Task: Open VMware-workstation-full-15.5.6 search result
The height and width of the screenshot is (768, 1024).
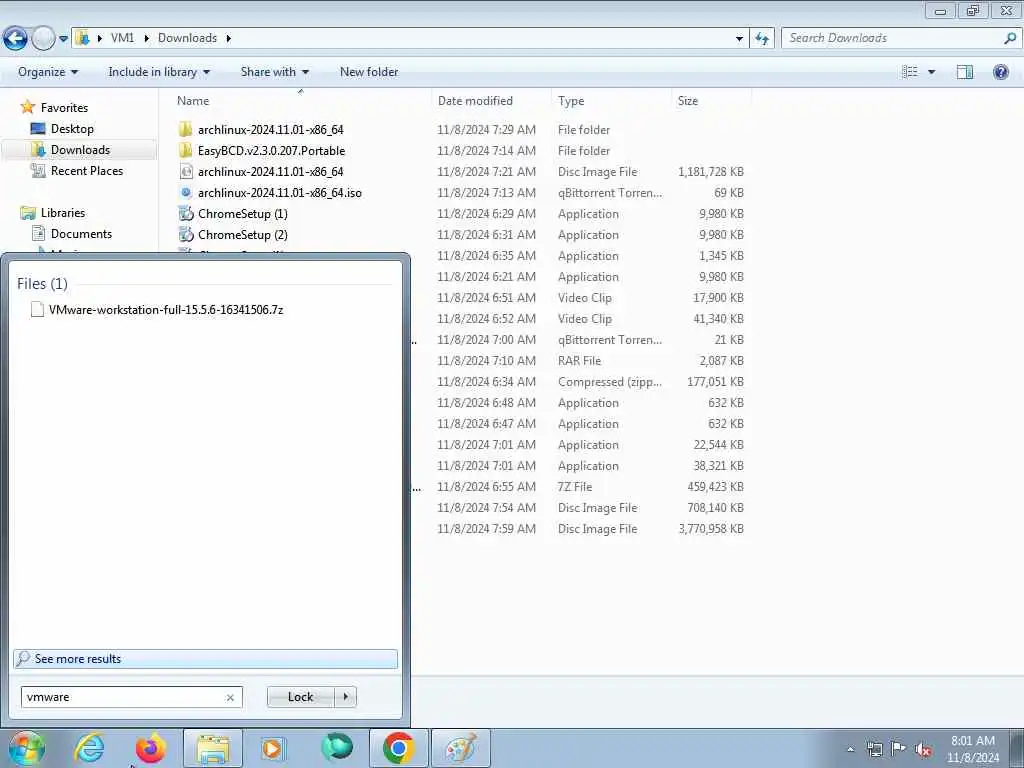Action: tap(166, 310)
